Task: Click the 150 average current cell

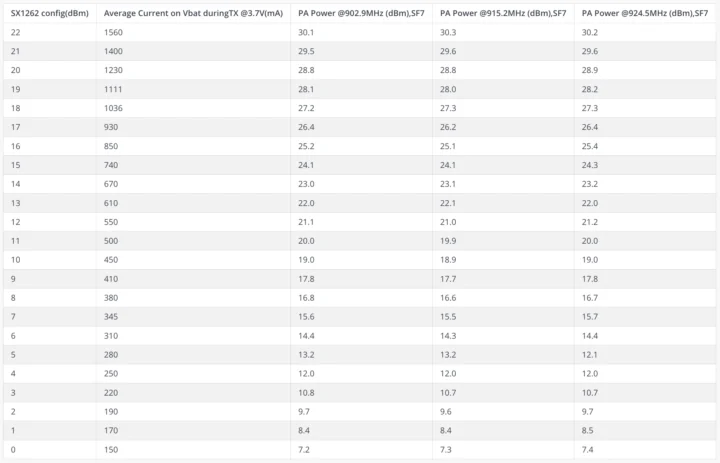Action: click(x=111, y=449)
